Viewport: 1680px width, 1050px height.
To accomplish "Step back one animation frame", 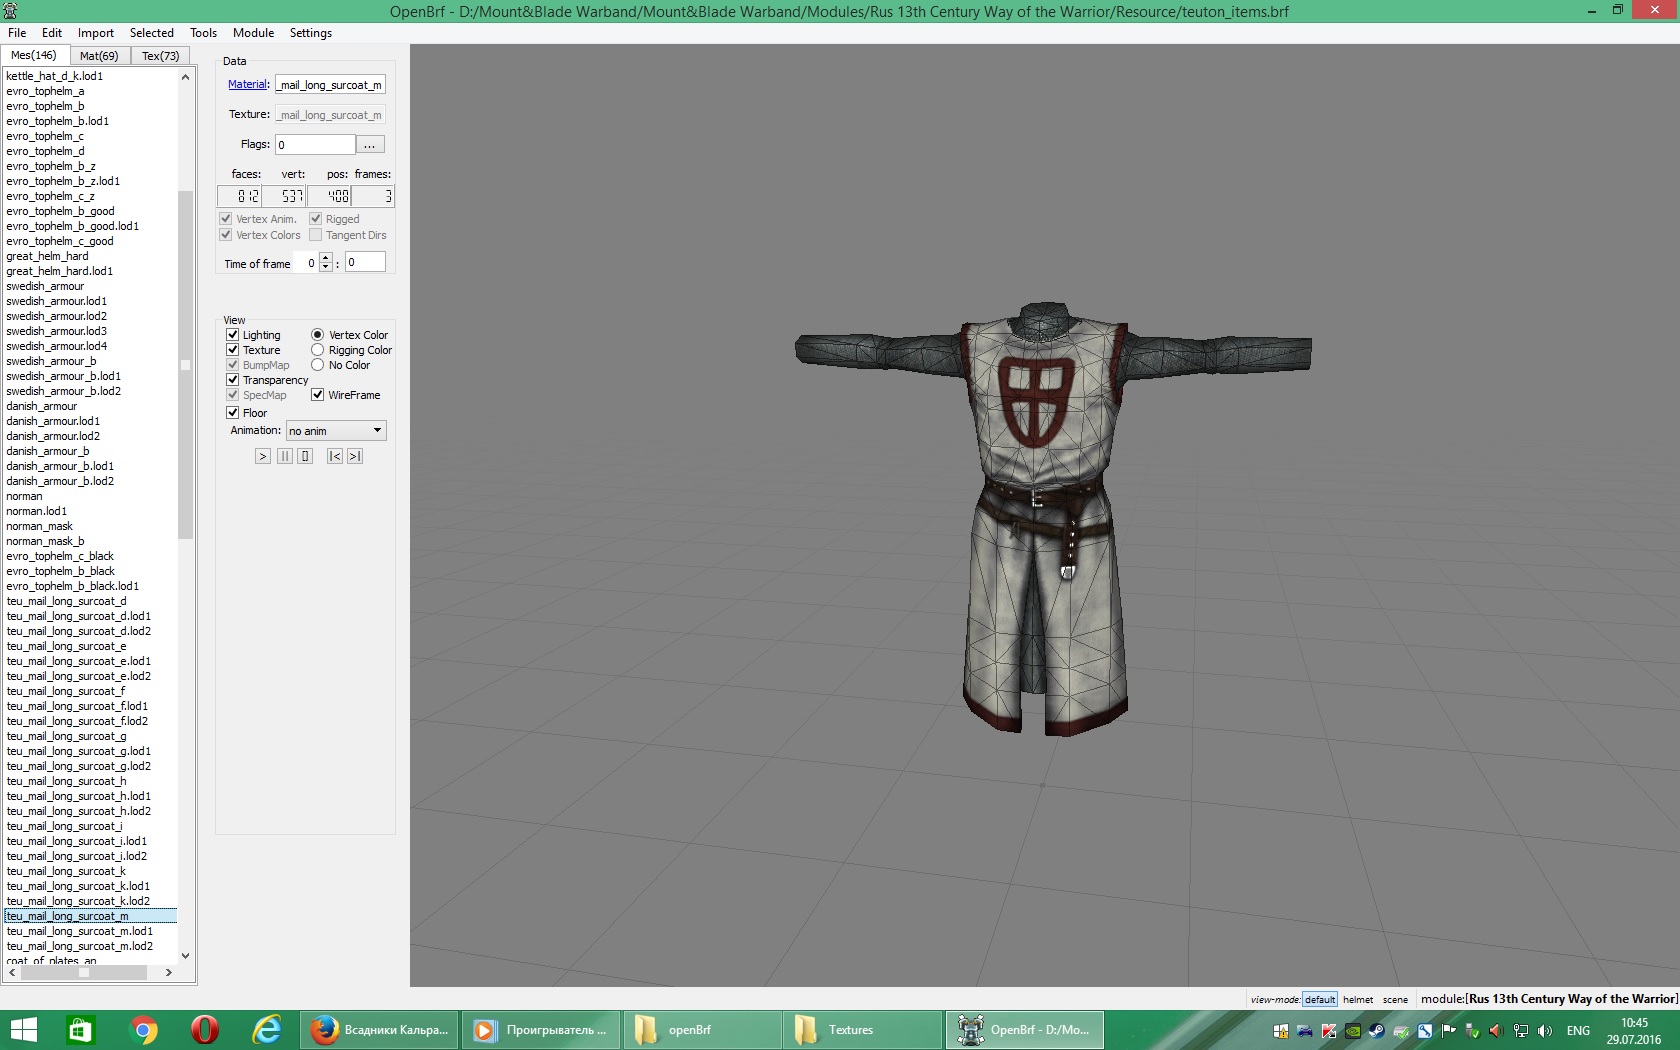I will click(335, 456).
